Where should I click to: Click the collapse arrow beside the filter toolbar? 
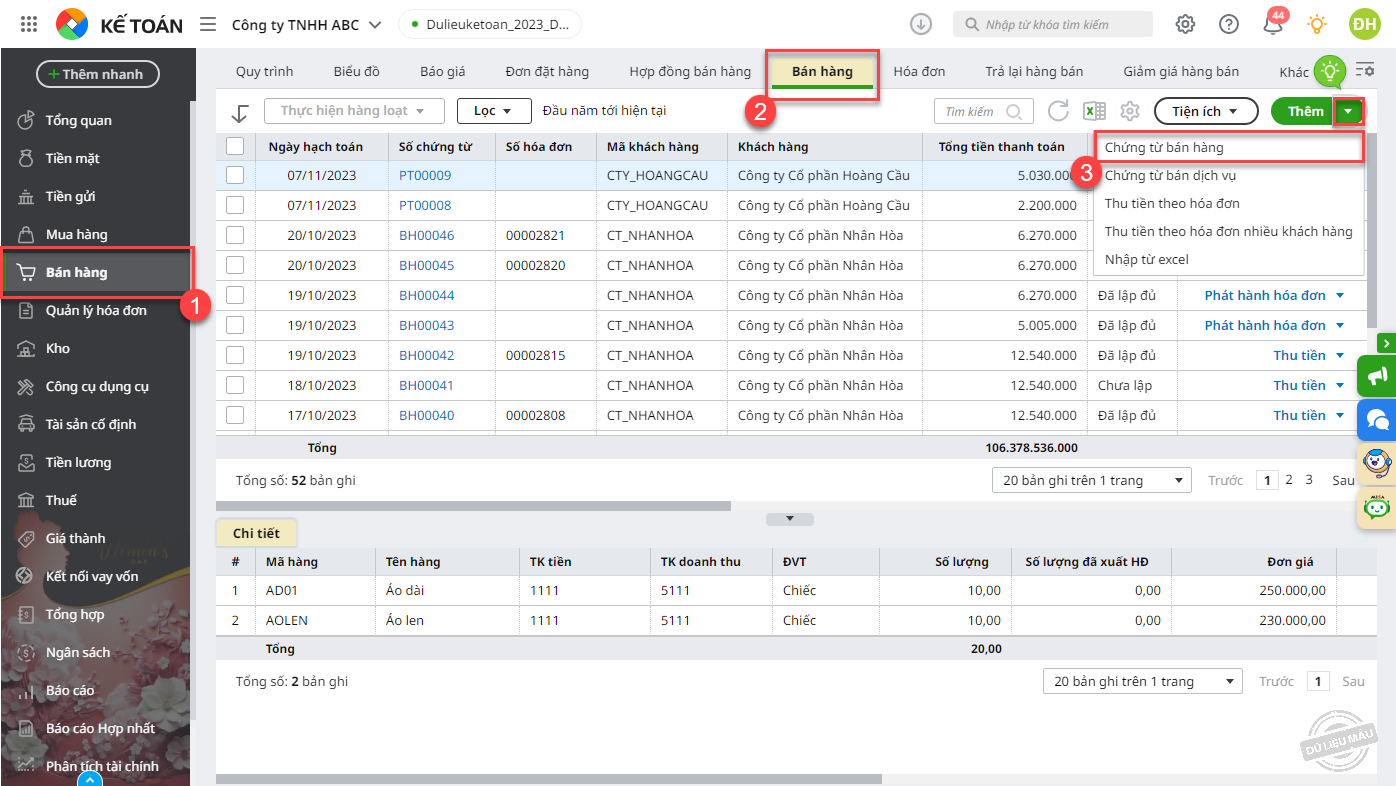[239, 112]
